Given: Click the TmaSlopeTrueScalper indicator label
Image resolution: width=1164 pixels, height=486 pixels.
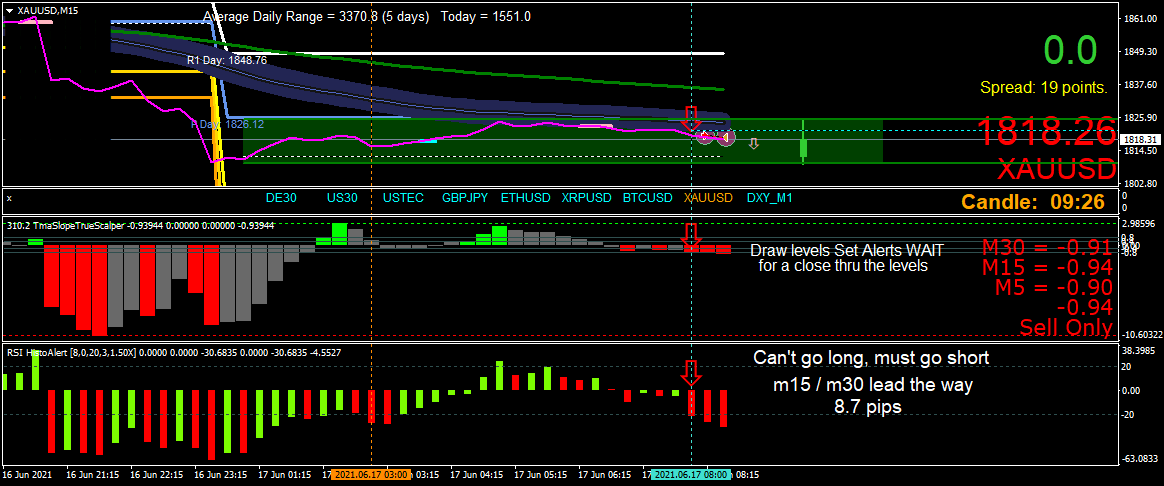Looking at the screenshot, I should pos(140,226).
